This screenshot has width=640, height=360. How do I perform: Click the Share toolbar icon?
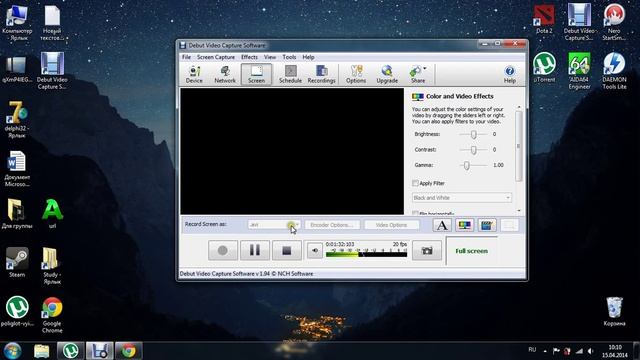coord(417,74)
